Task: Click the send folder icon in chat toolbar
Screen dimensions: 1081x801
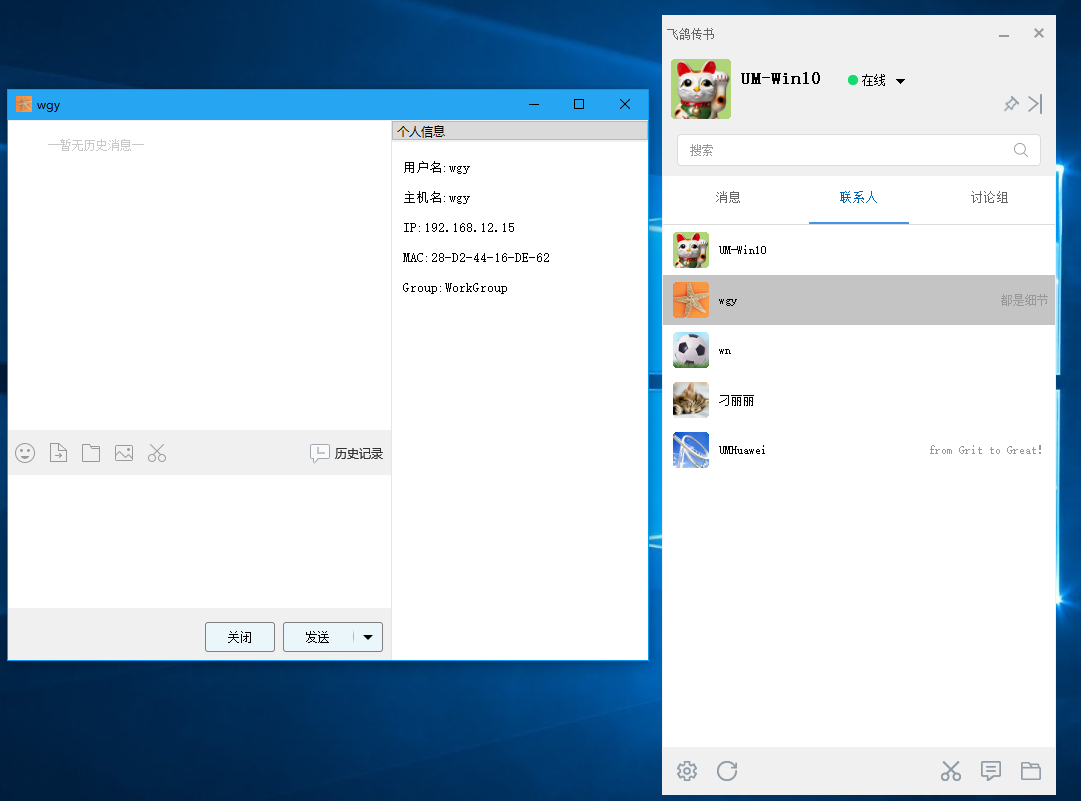Action: [x=90, y=453]
